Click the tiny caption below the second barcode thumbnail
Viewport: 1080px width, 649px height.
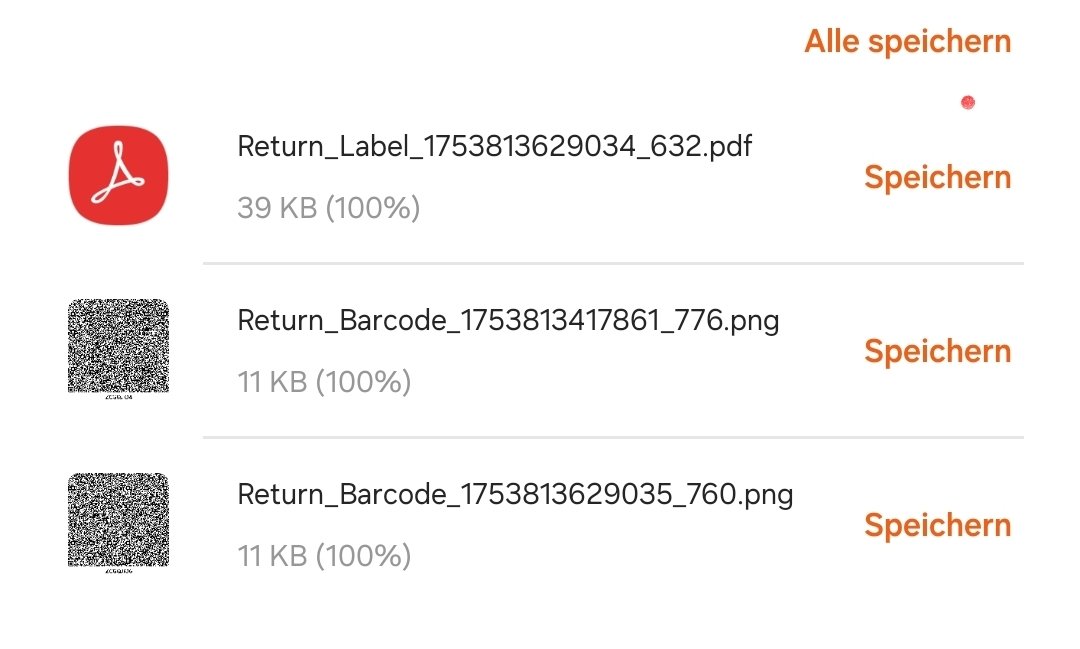pyautogui.click(x=119, y=572)
